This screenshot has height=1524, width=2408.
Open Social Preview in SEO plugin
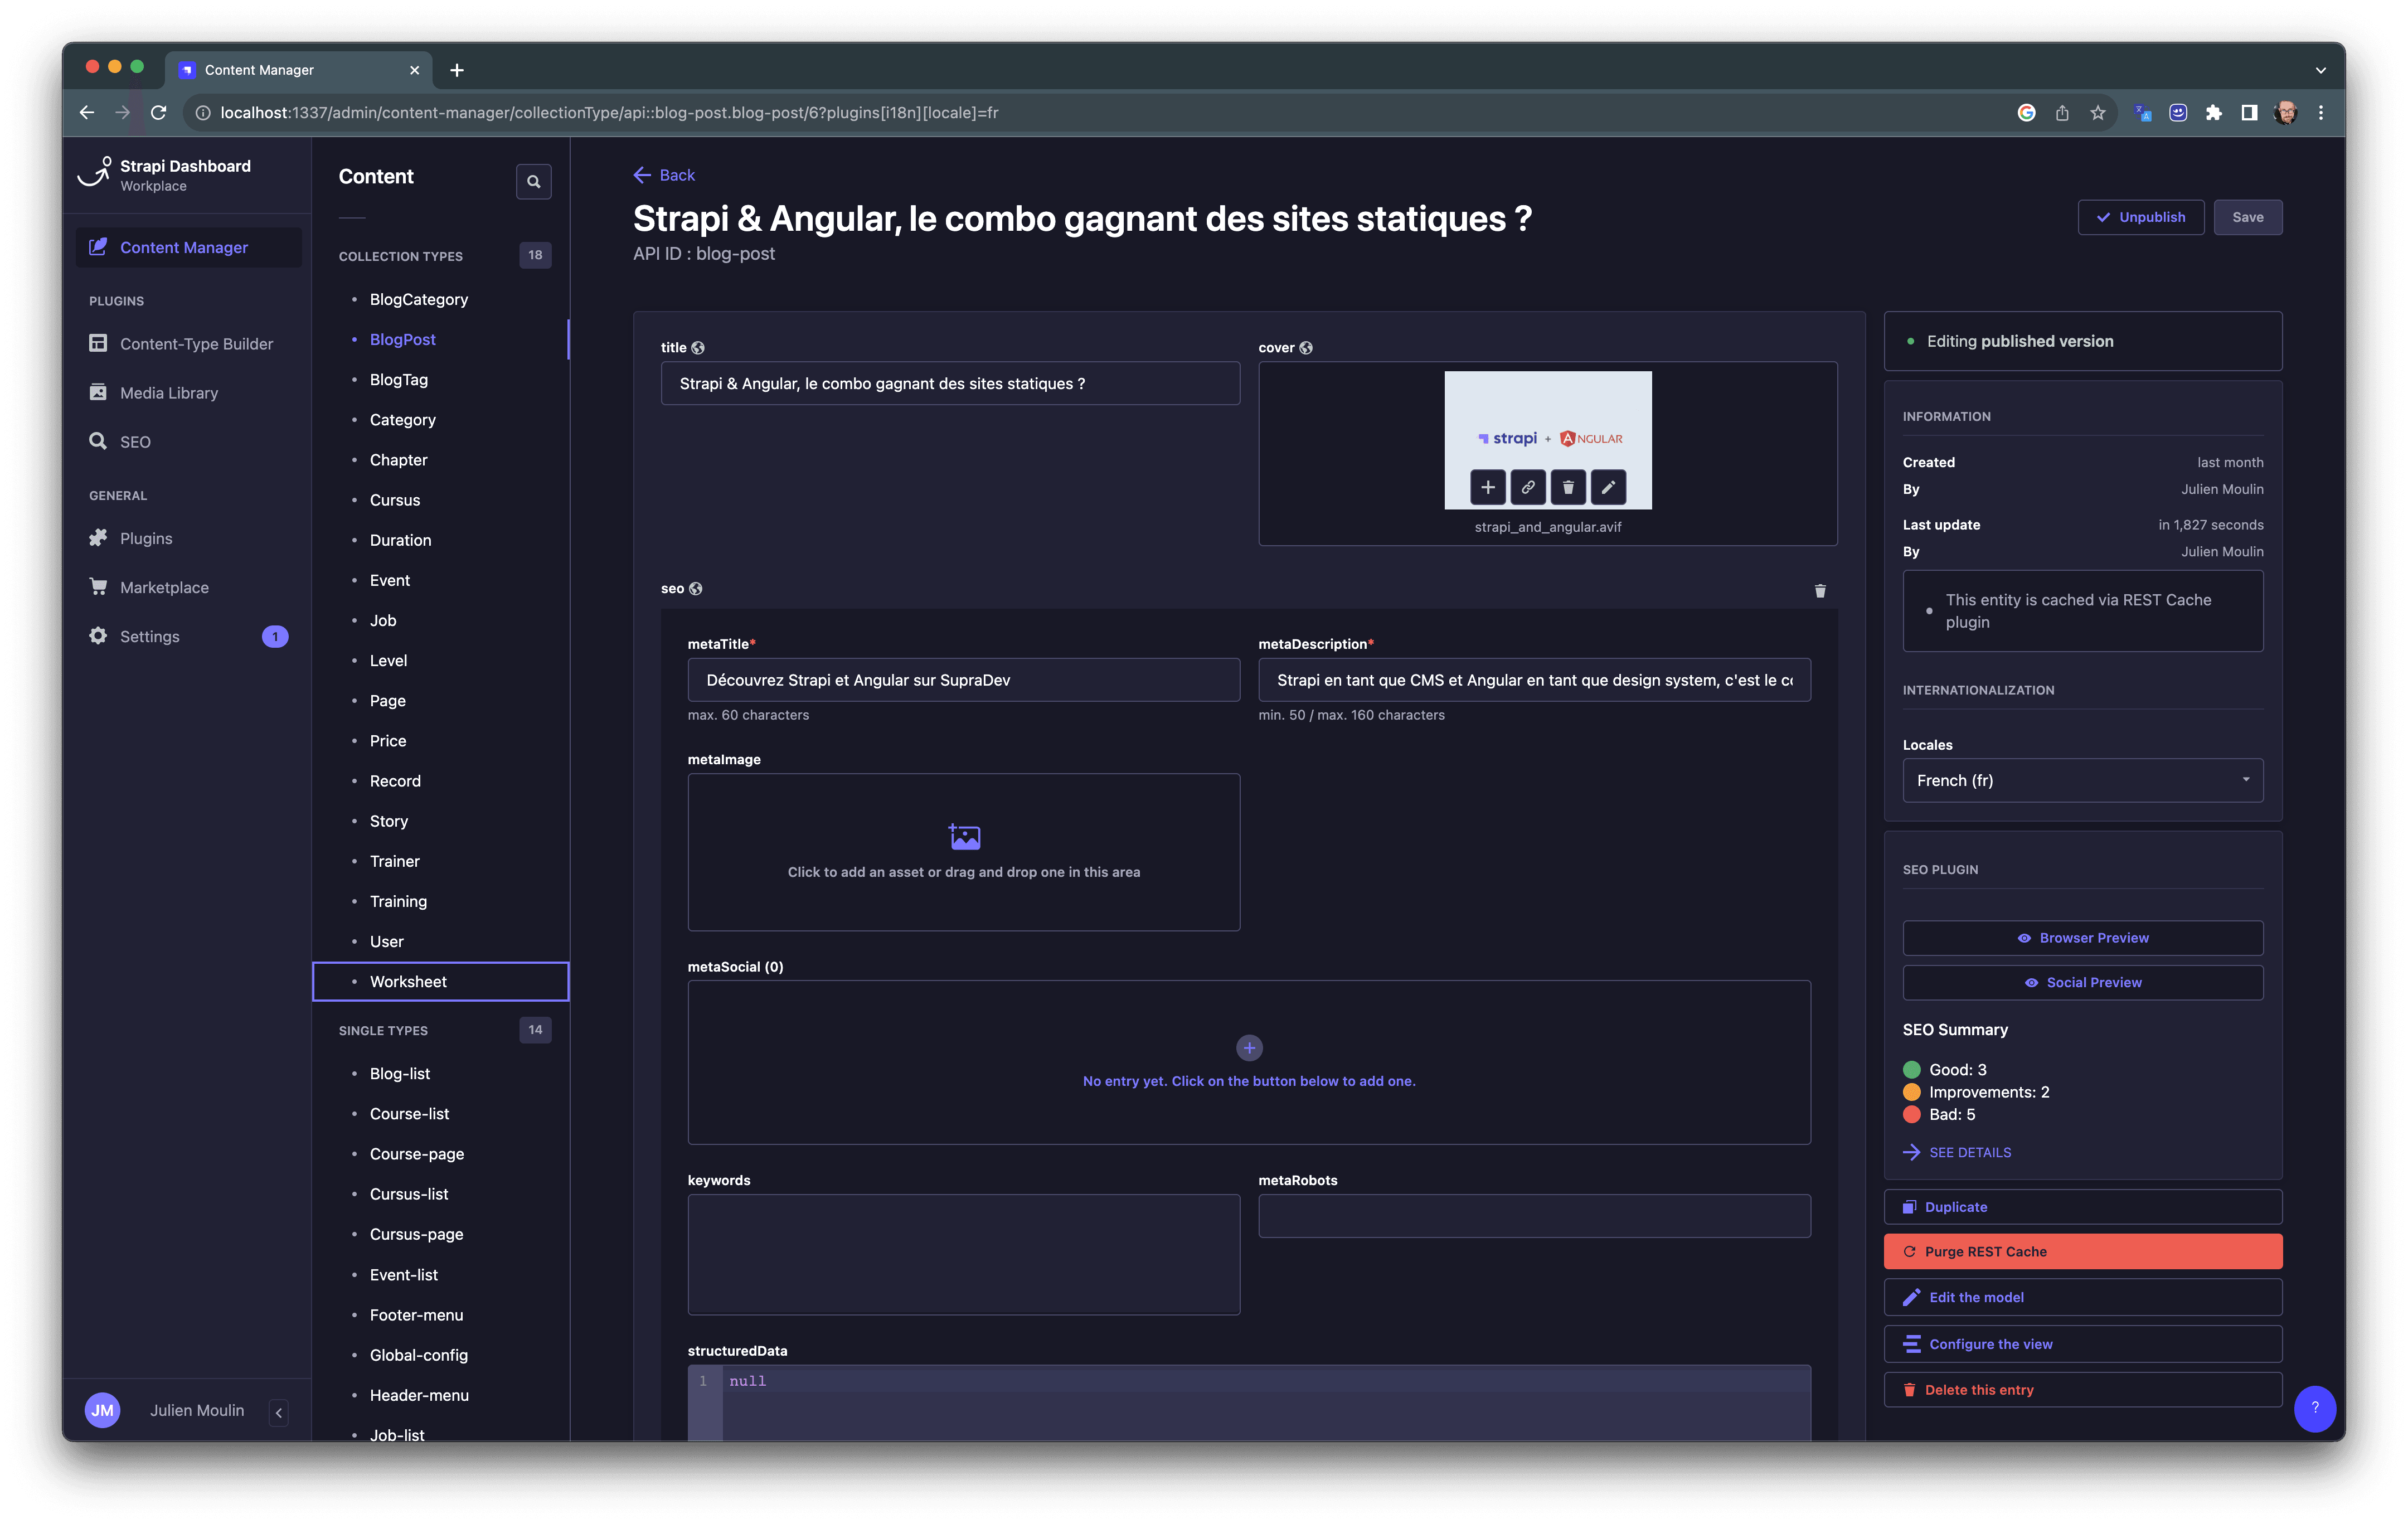click(2082, 982)
